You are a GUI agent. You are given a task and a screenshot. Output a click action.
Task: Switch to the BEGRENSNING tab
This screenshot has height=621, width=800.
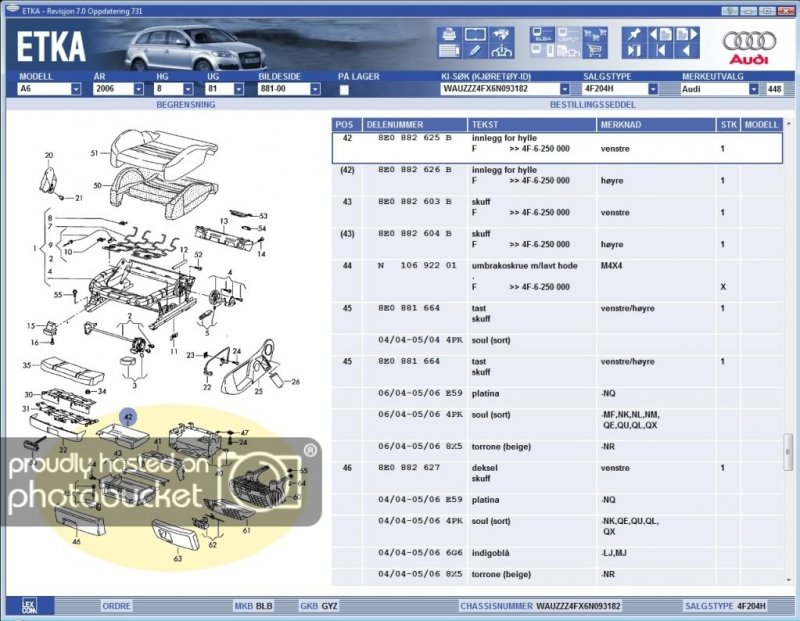(x=184, y=104)
